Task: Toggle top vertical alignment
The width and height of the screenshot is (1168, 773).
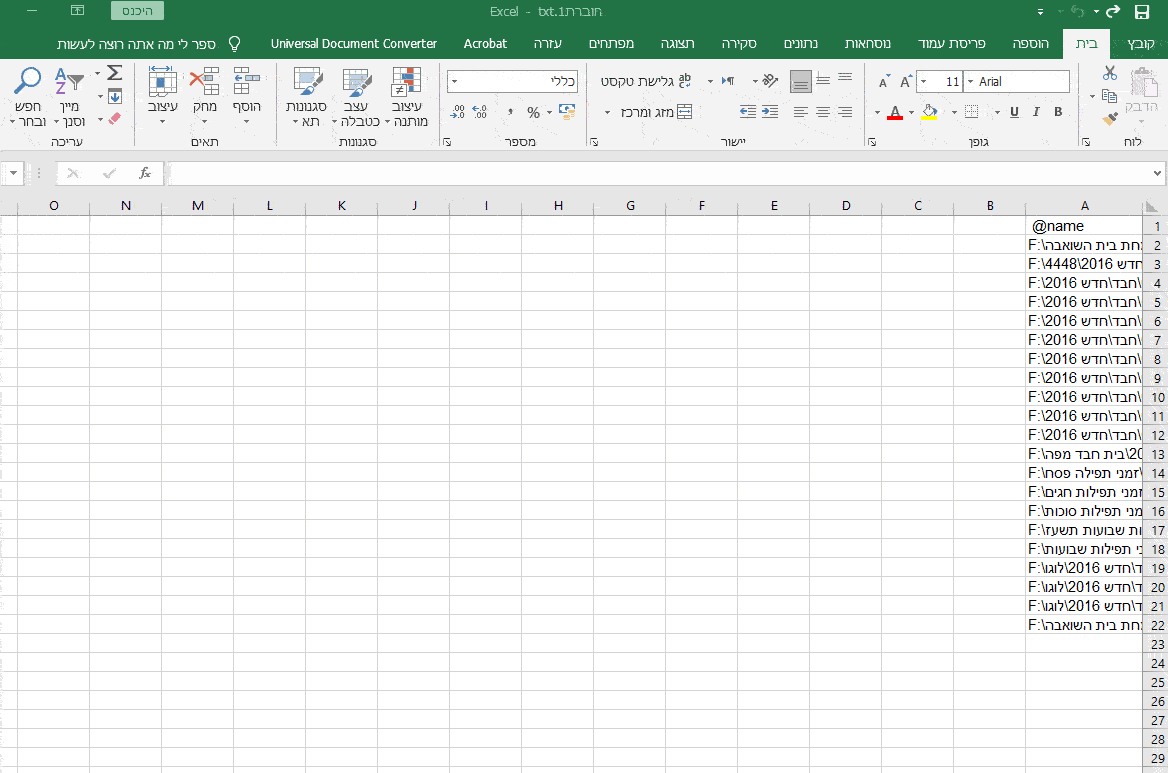Action: pos(845,77)
